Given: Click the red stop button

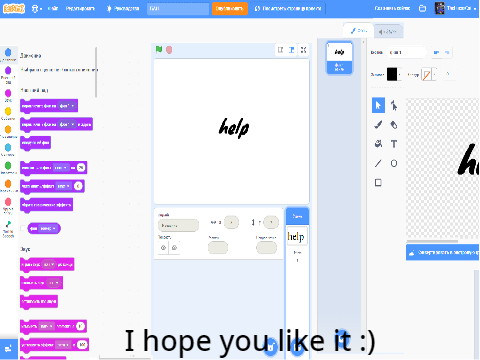Looking at the screenshot, I should pyautogui.click(x=169, y=50).
